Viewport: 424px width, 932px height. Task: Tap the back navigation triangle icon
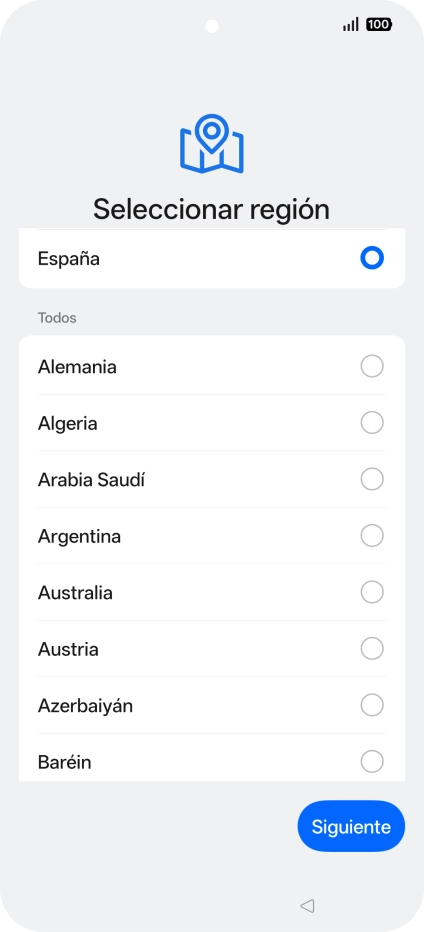click(x=307, y=905)
